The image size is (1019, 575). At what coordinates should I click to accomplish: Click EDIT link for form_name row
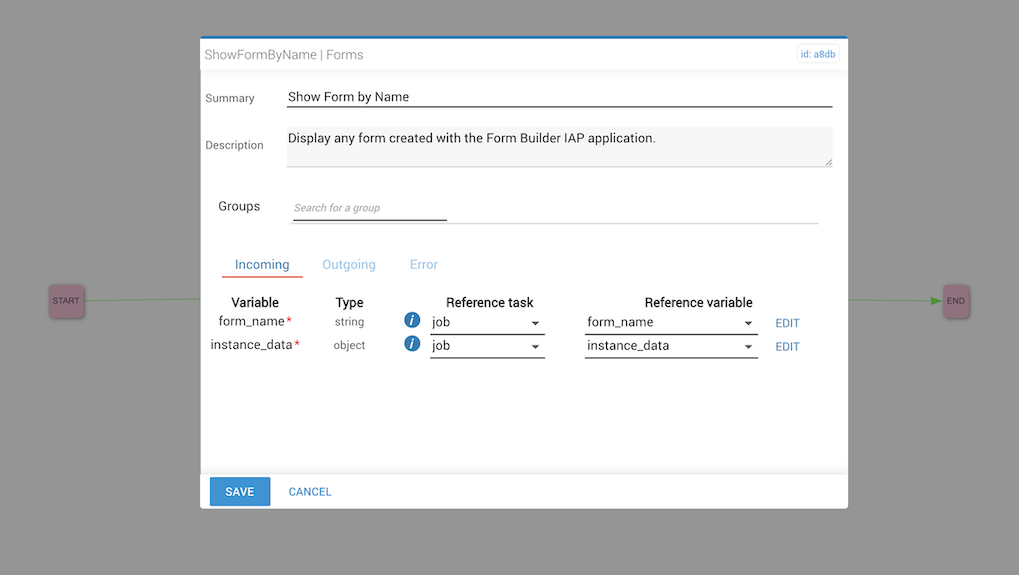click(x=787, y=323)
